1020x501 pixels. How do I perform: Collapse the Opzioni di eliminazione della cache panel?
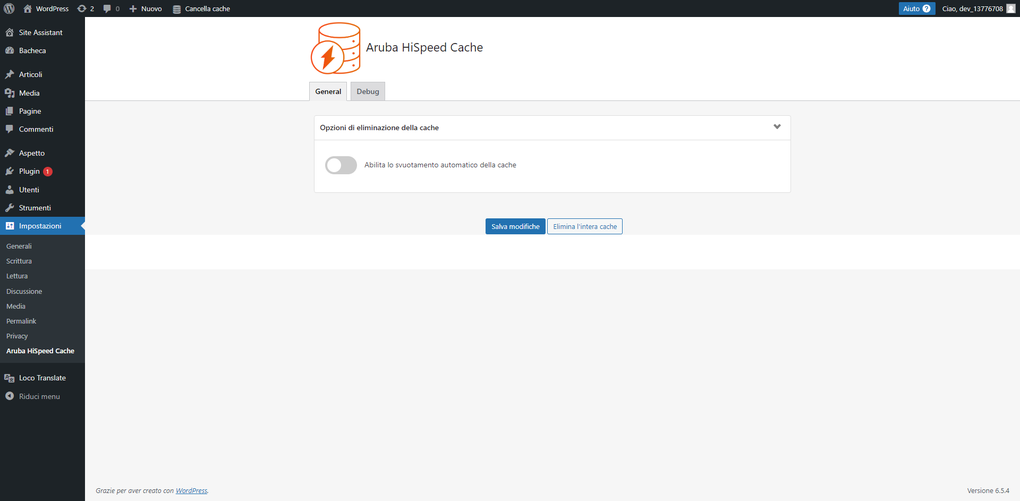[x=777, y=127]
